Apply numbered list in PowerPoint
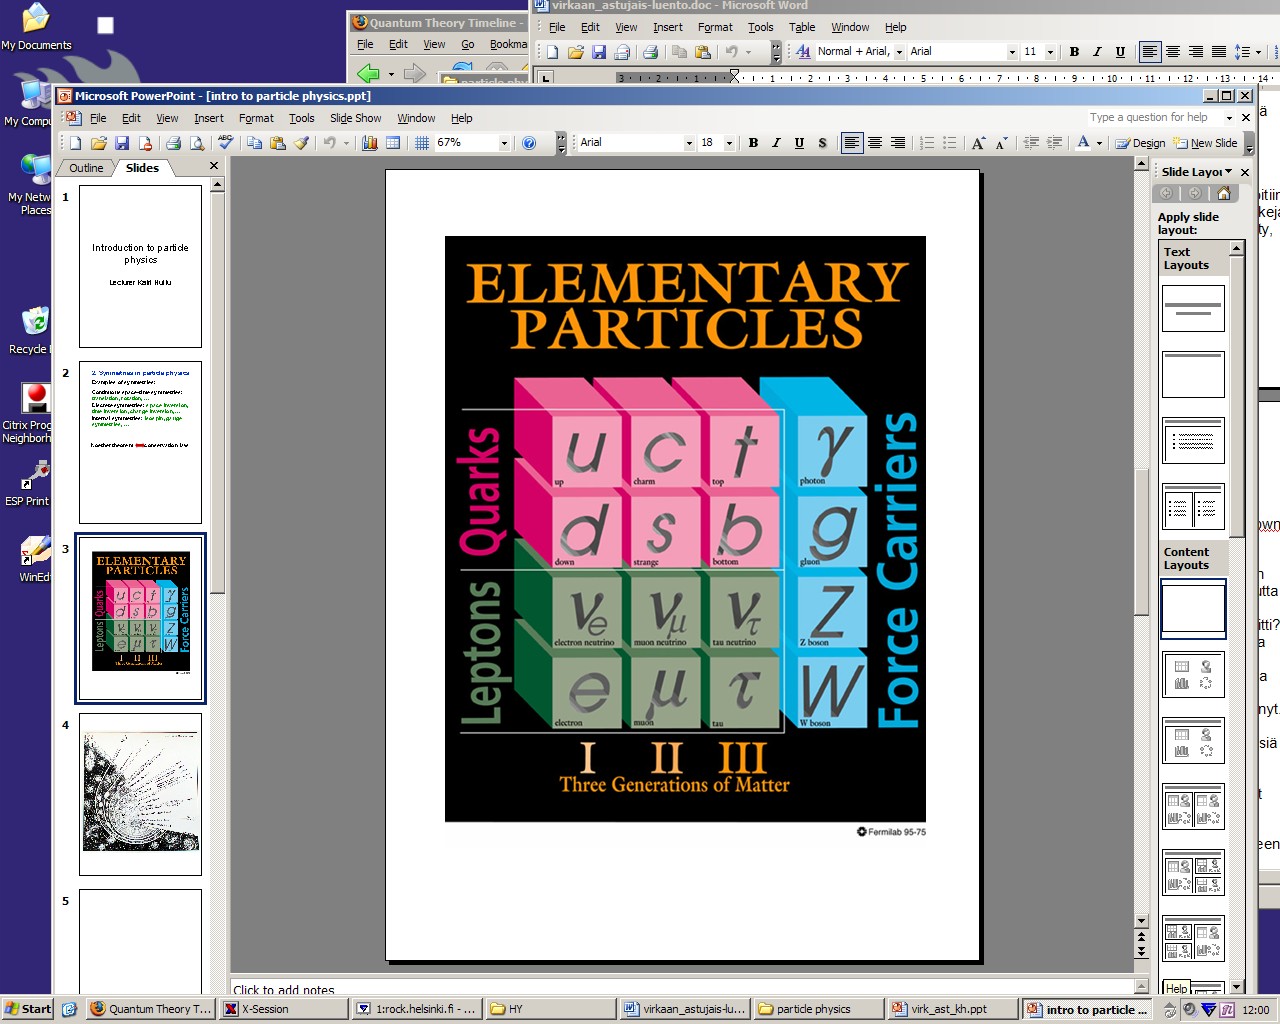The width and height of the screenshot is (1280, 1024). coord(927,143)
